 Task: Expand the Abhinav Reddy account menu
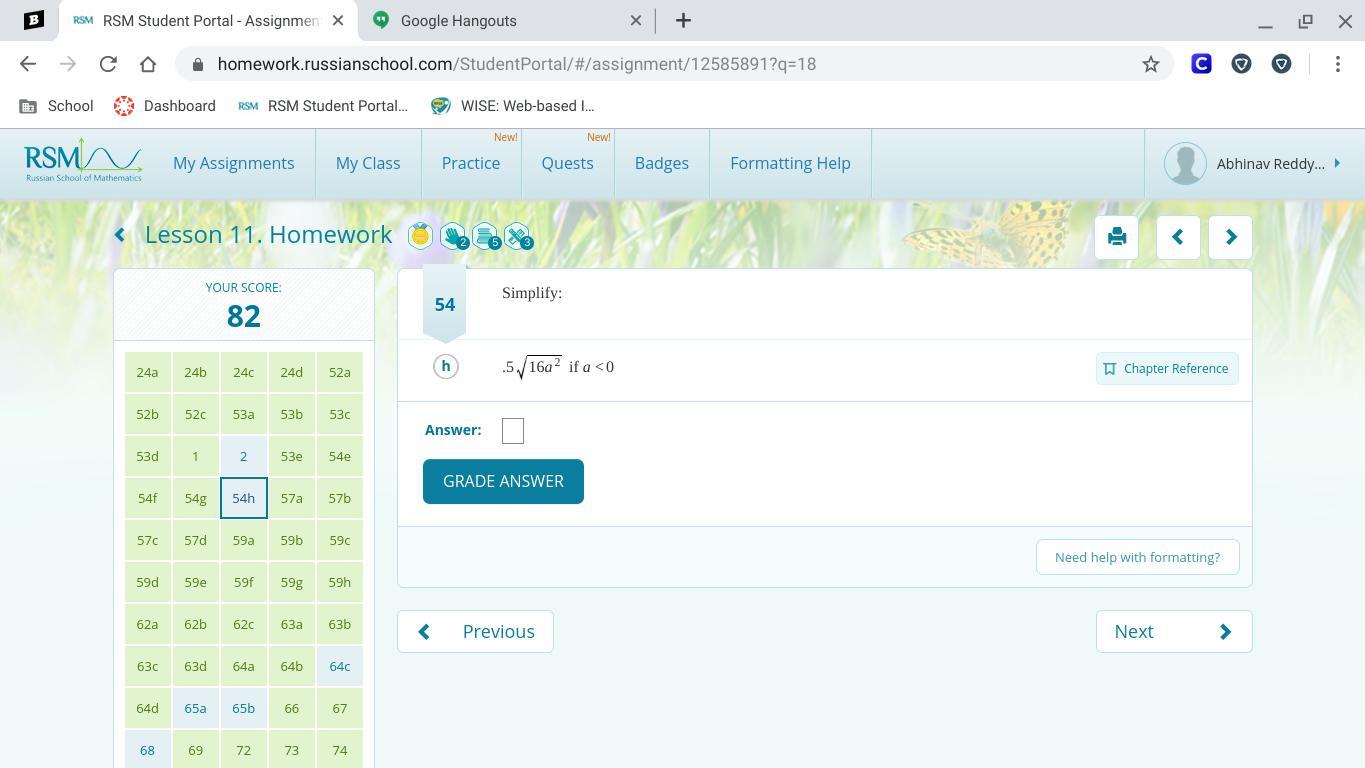1337,163
